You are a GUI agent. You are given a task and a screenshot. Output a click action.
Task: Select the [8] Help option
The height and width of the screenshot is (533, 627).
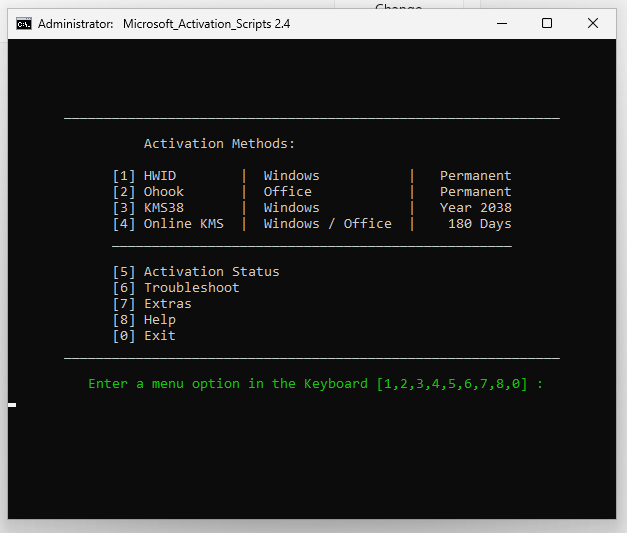point(145,320)
